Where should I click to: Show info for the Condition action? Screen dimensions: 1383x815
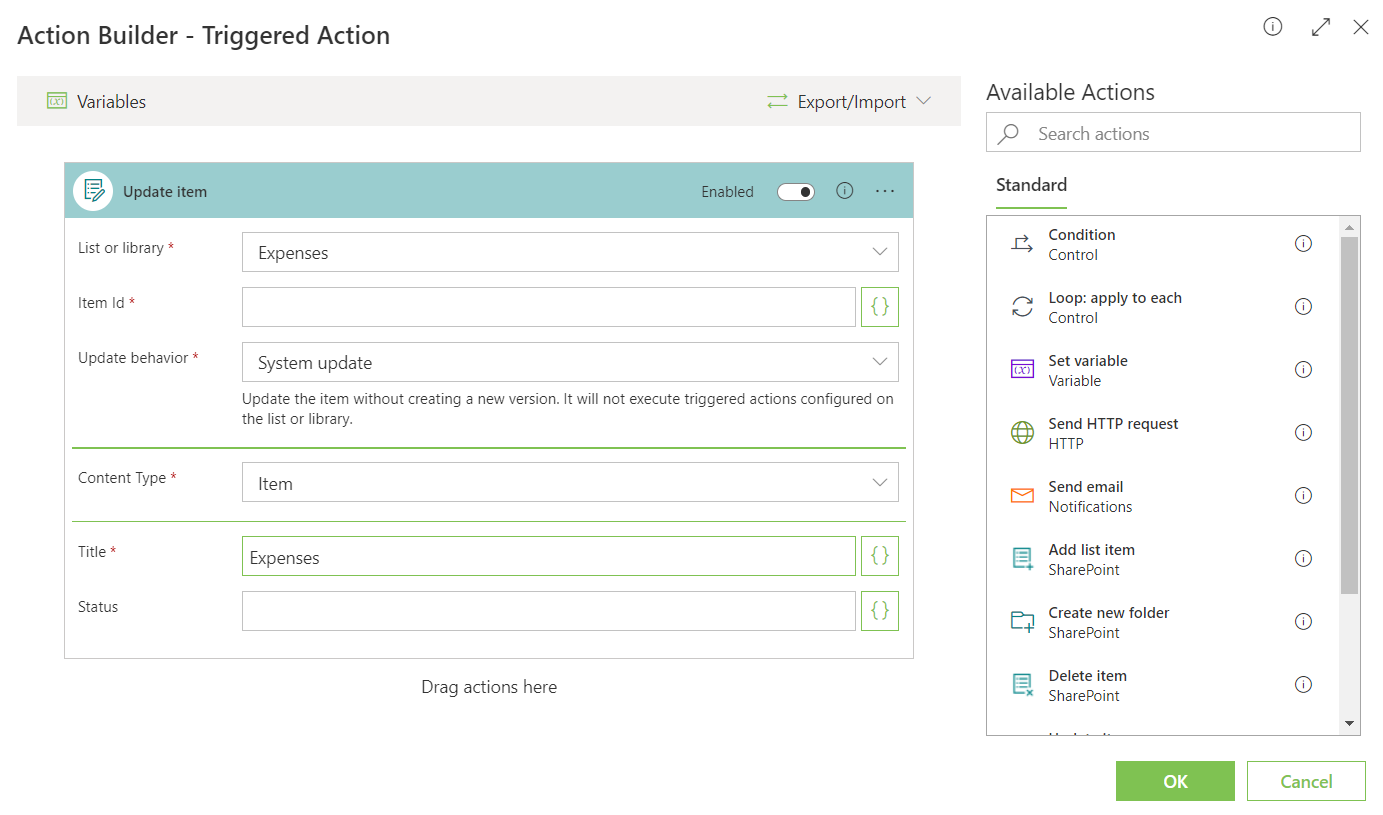point(1303,244)
